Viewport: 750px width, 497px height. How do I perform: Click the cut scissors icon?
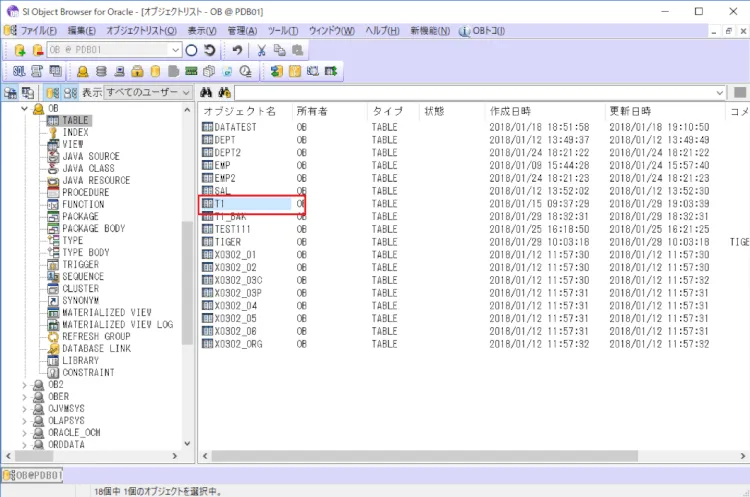(261, 50)
